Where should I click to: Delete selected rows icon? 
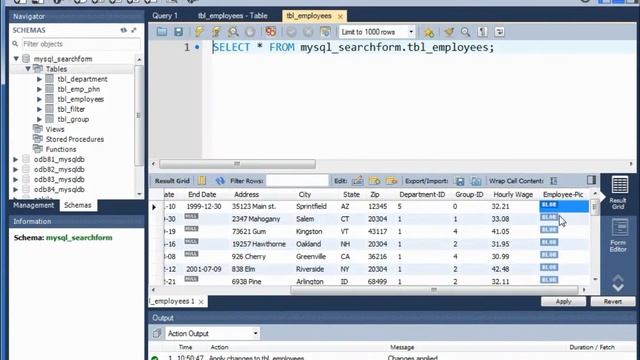click(391, 181)
